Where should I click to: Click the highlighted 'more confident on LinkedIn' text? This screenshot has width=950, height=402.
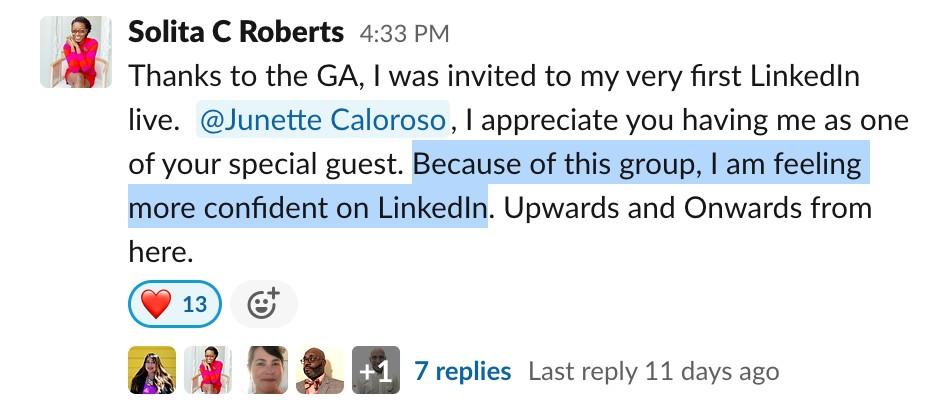(307, 209)
